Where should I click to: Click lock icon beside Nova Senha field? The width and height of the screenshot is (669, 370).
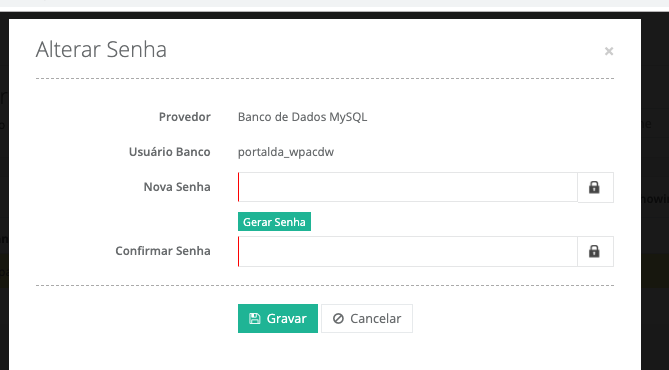point(594,187)
